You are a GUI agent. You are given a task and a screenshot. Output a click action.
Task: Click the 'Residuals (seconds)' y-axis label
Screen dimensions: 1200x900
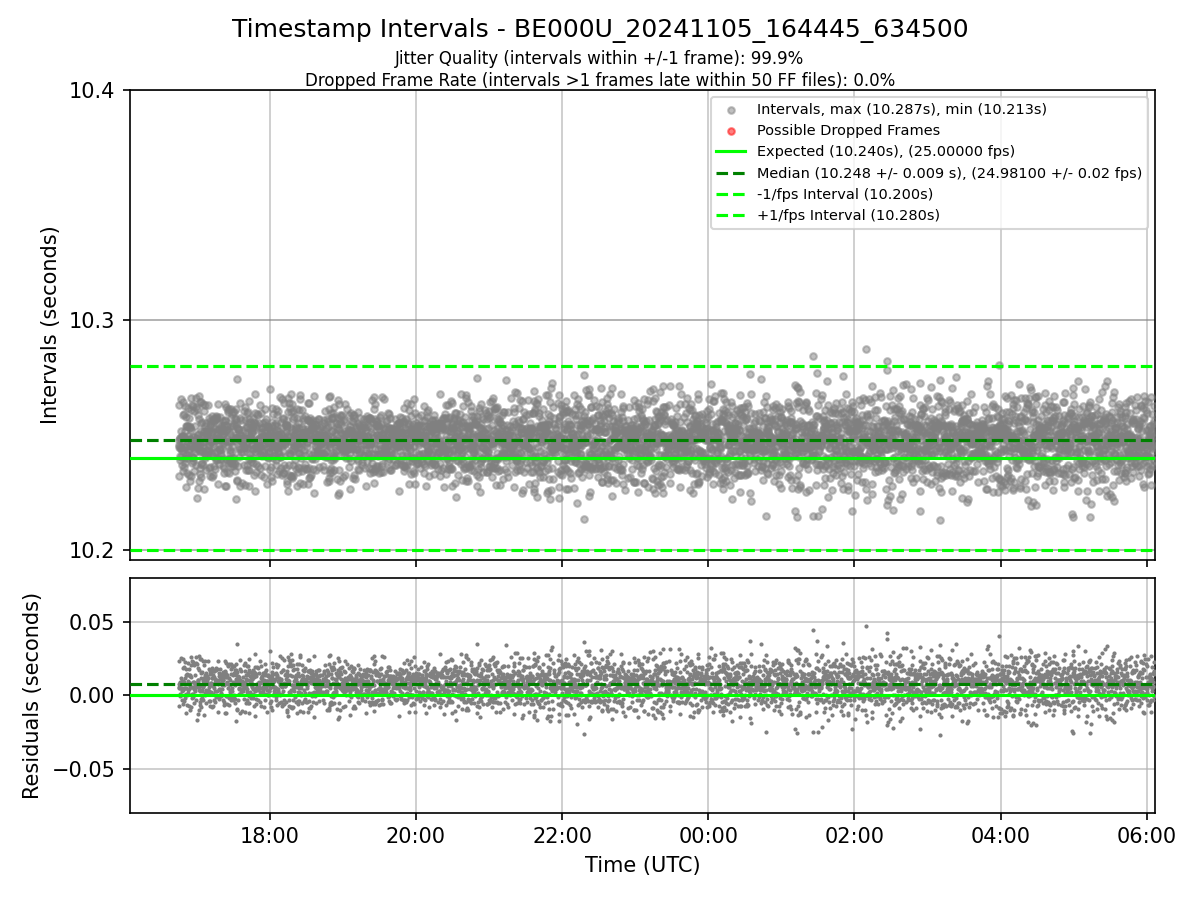32,696
